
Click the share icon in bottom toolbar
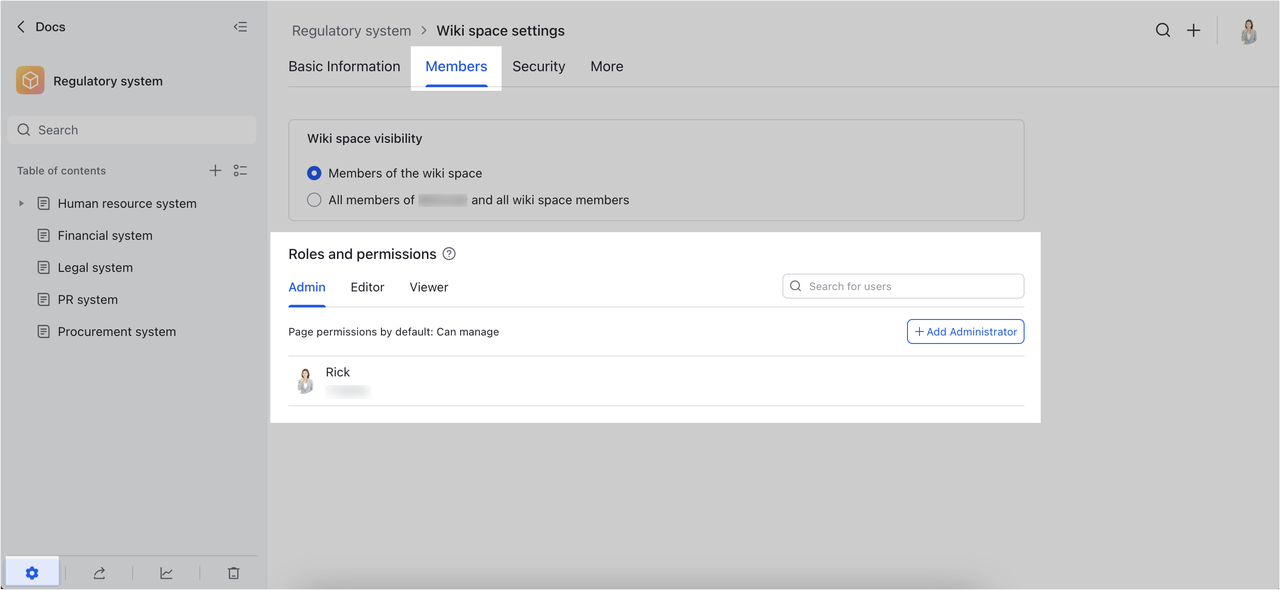tap(98, 572)
